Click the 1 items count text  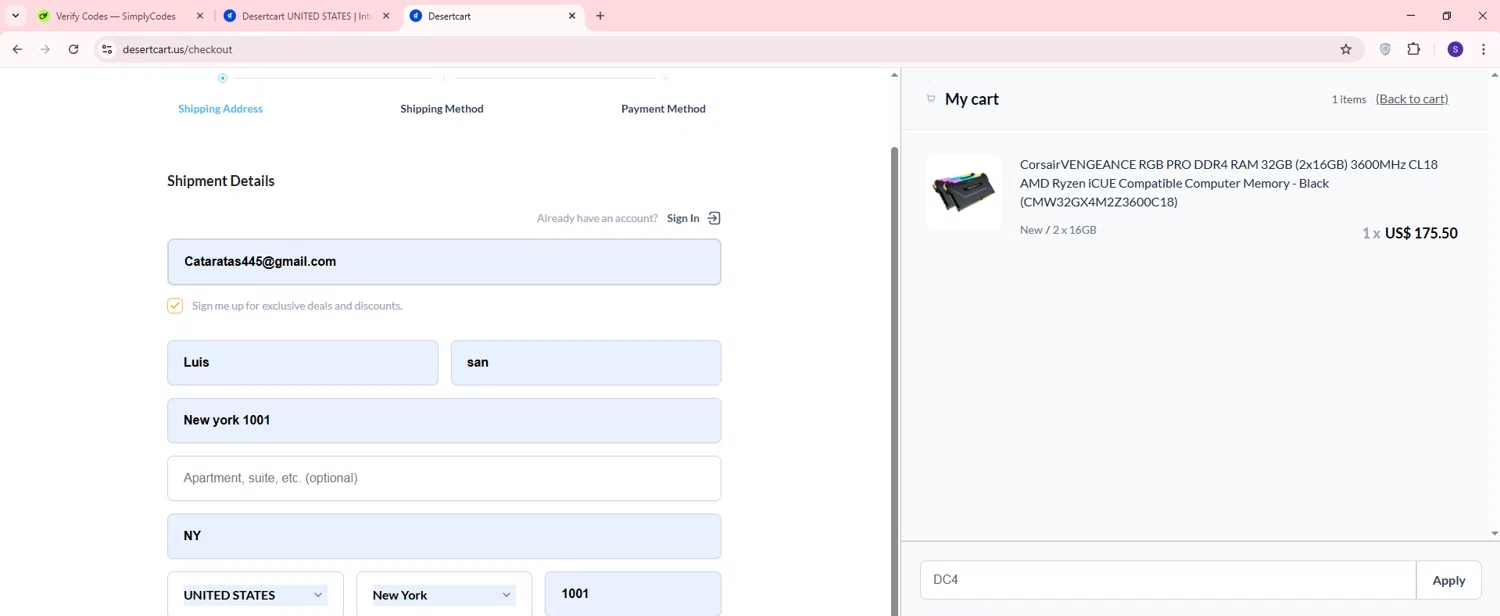tap(1348, 99)
